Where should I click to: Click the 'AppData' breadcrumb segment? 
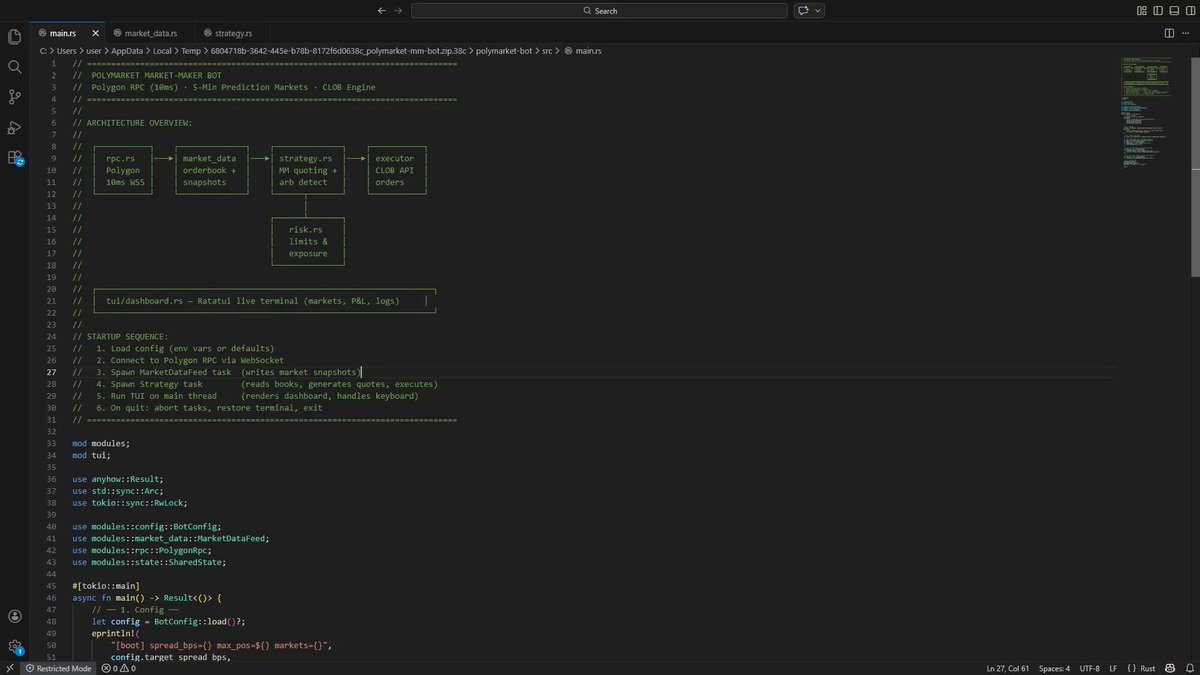tap(126, 50)
